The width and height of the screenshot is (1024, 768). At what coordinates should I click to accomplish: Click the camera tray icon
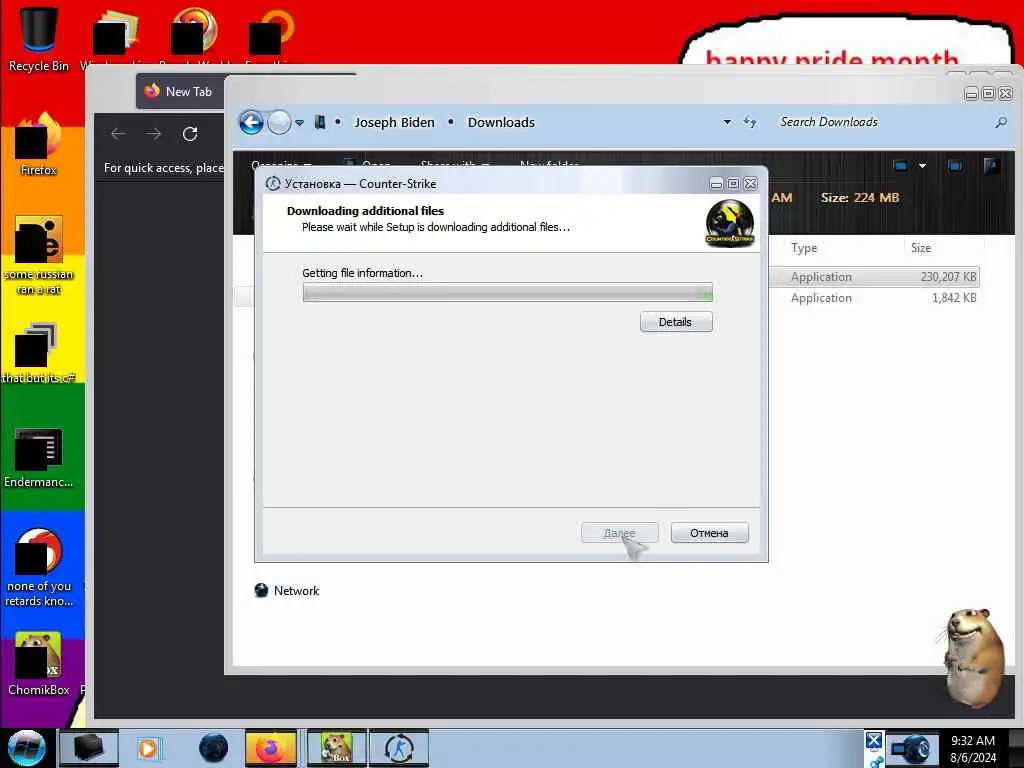910,750
